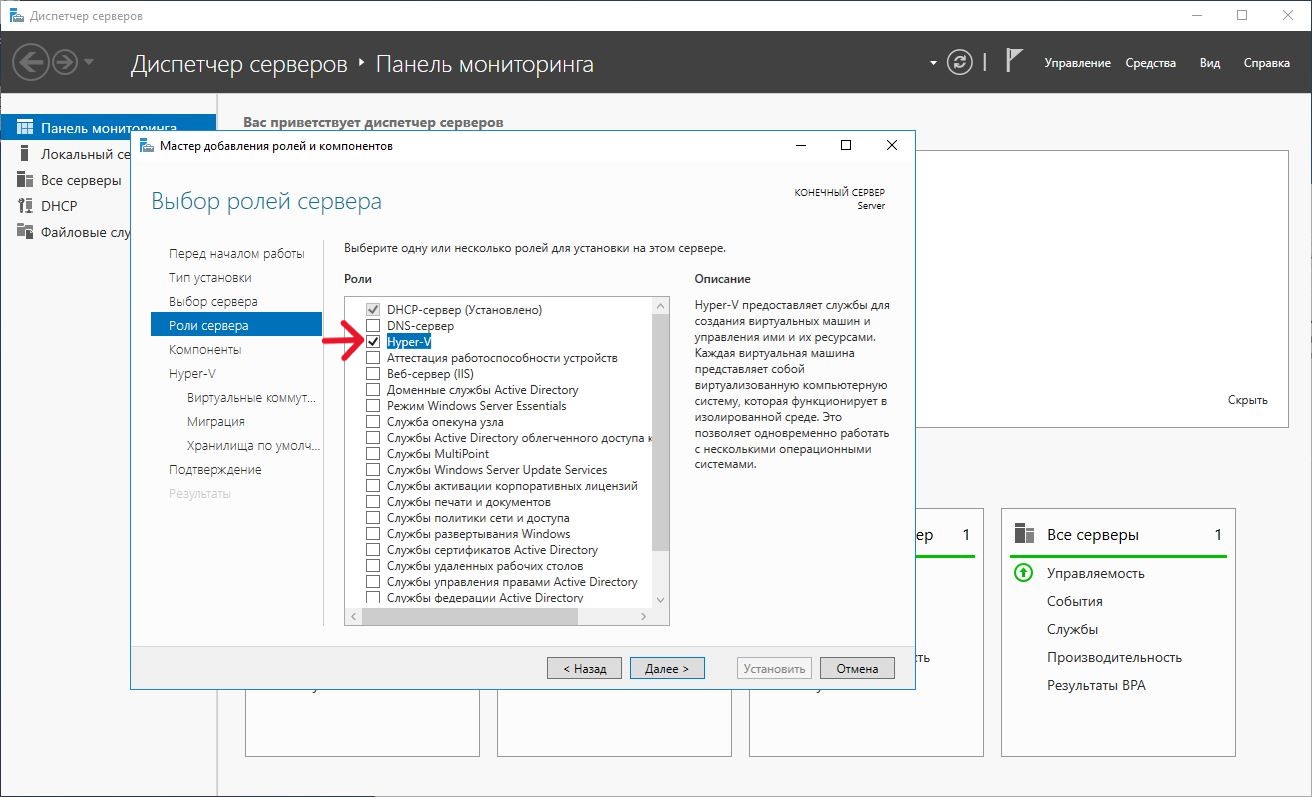The height and width of the screenshot is (797, 1312).
Task: Check the Веб-сервер (IIS) checkbox
Action: click(x=373, y=374)
